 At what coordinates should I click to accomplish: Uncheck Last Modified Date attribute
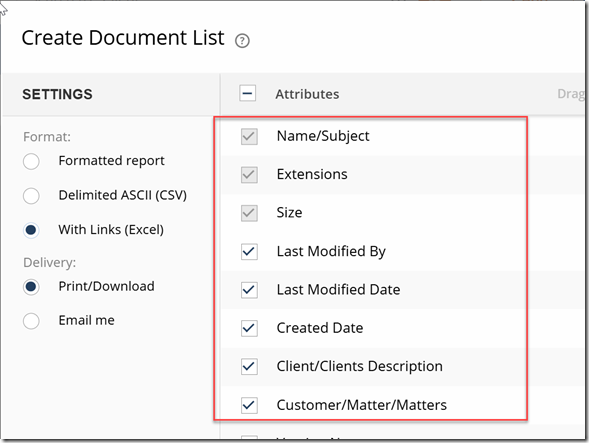(x=249, y=290)
